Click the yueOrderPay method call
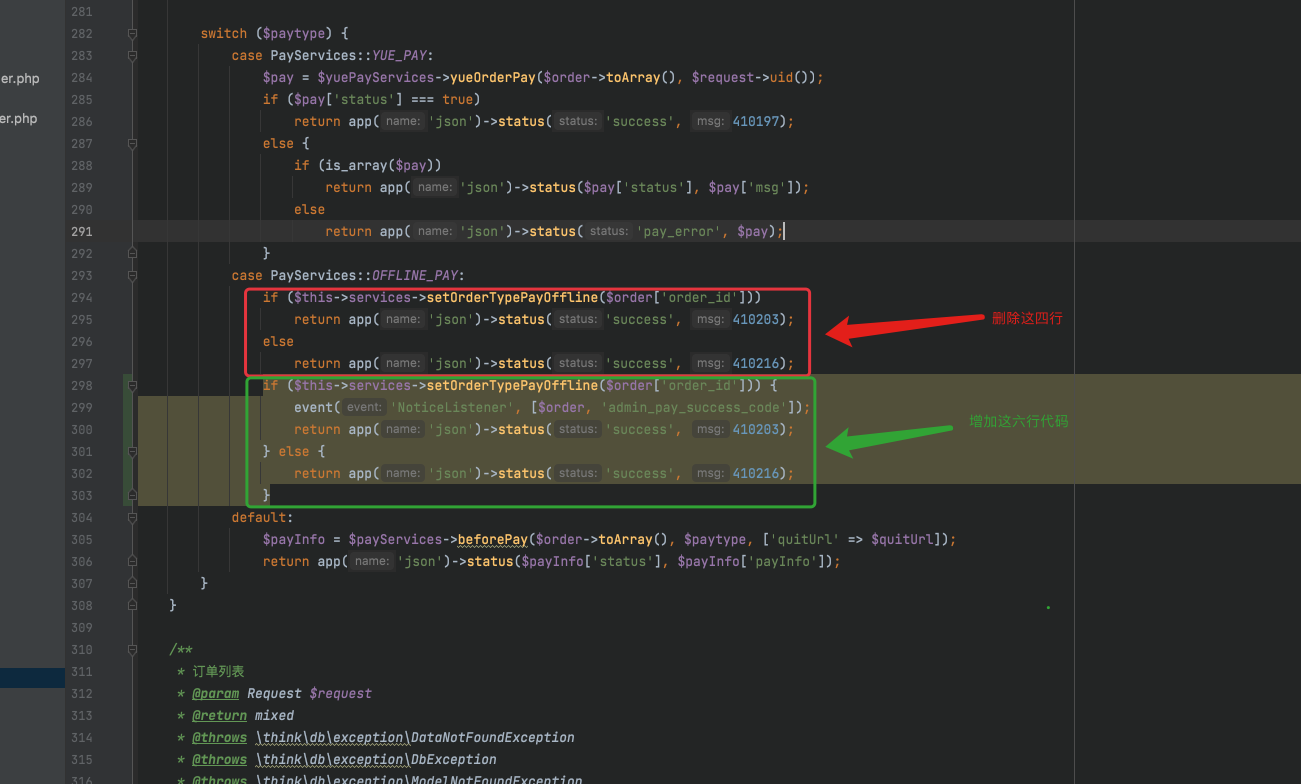The width and height of the screenshot is (1301, 784). pyautogui.click(x=494, y=78)
